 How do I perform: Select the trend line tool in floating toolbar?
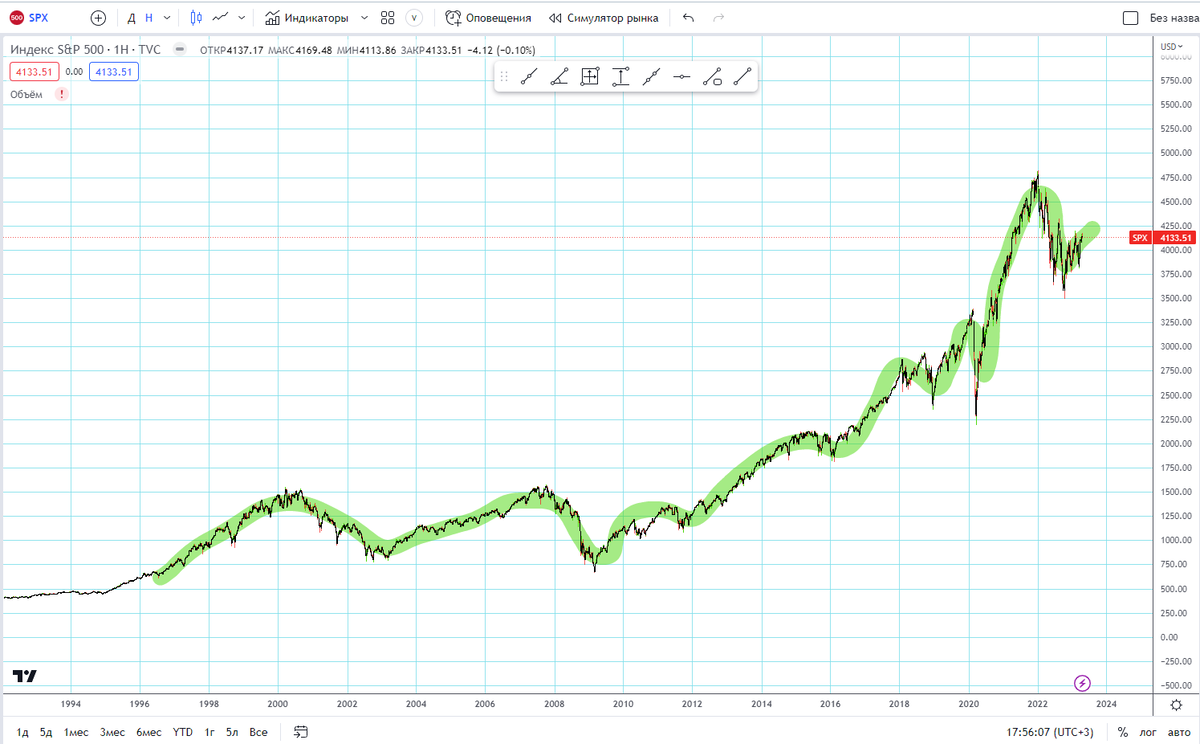tap(529, 76)
